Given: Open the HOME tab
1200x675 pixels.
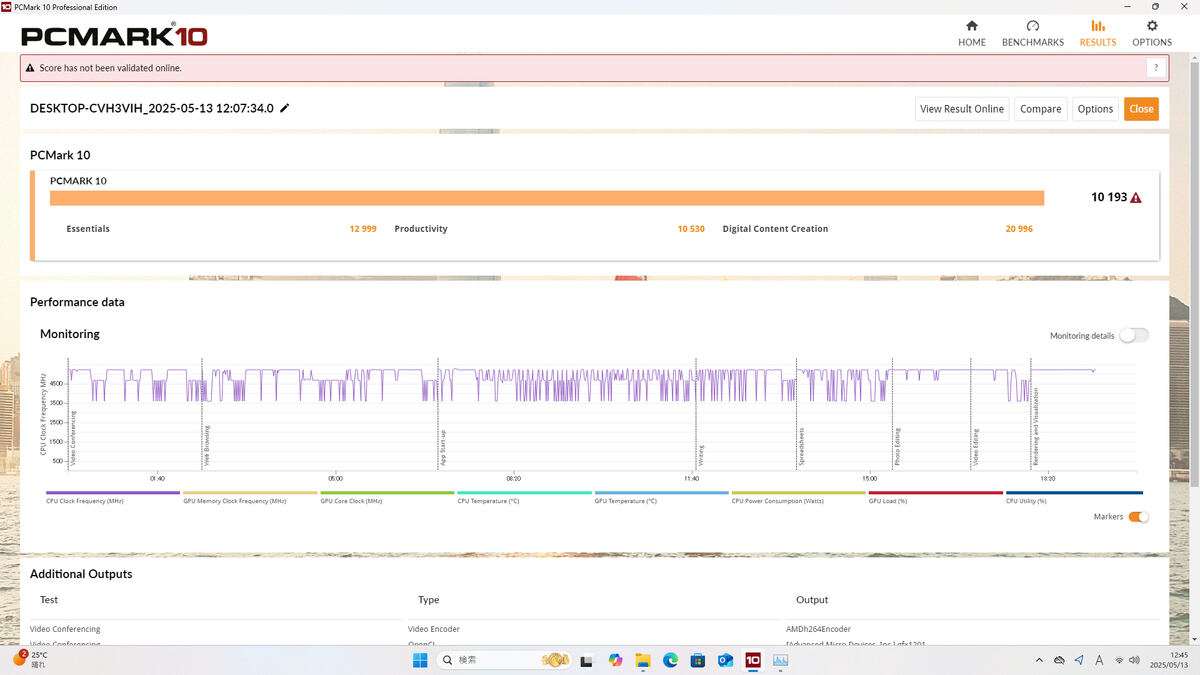Looking at the screenshot, I should [x=971, y=33].
